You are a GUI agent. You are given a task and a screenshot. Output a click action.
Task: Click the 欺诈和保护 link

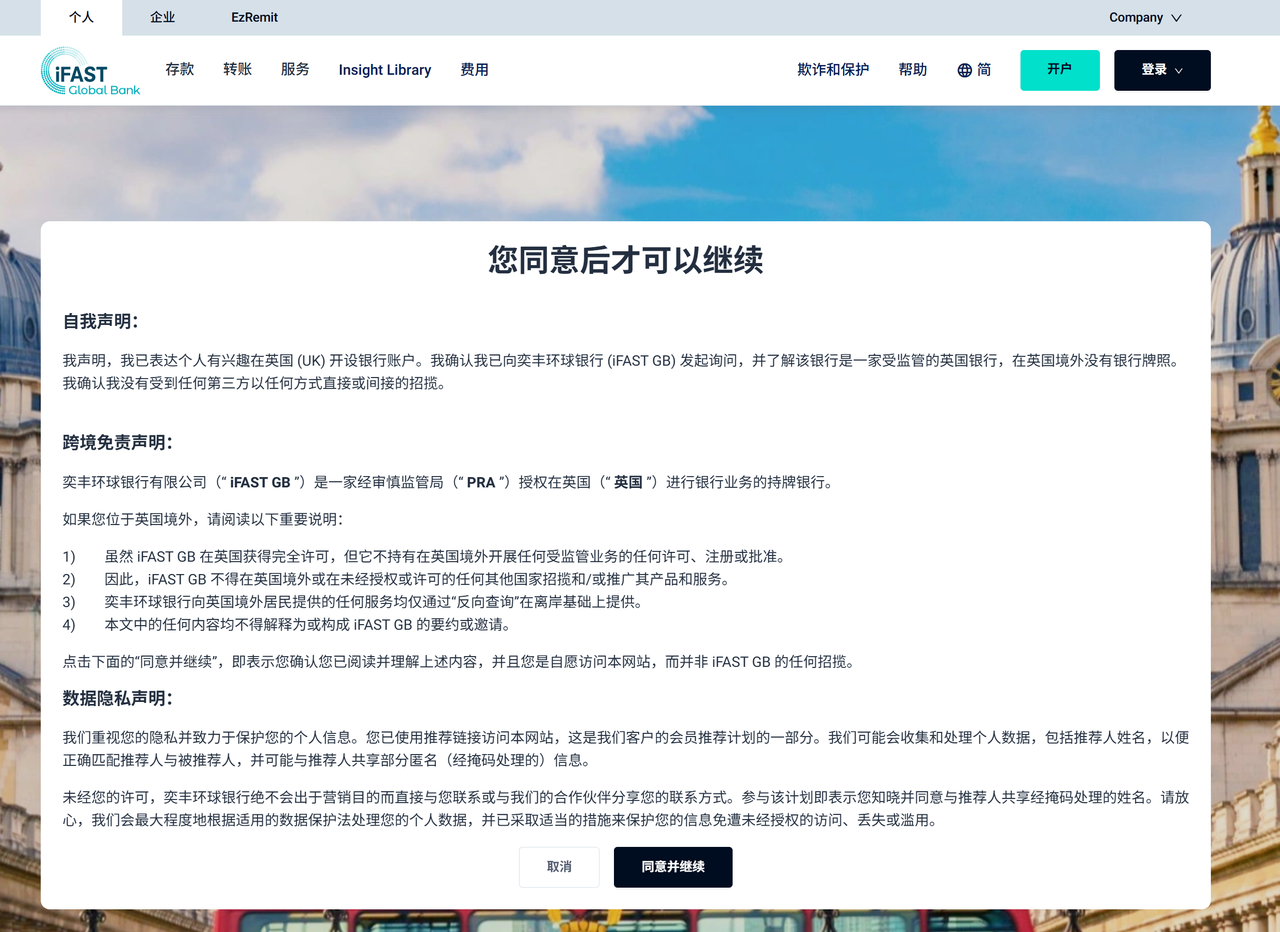[x=833, y=70]
